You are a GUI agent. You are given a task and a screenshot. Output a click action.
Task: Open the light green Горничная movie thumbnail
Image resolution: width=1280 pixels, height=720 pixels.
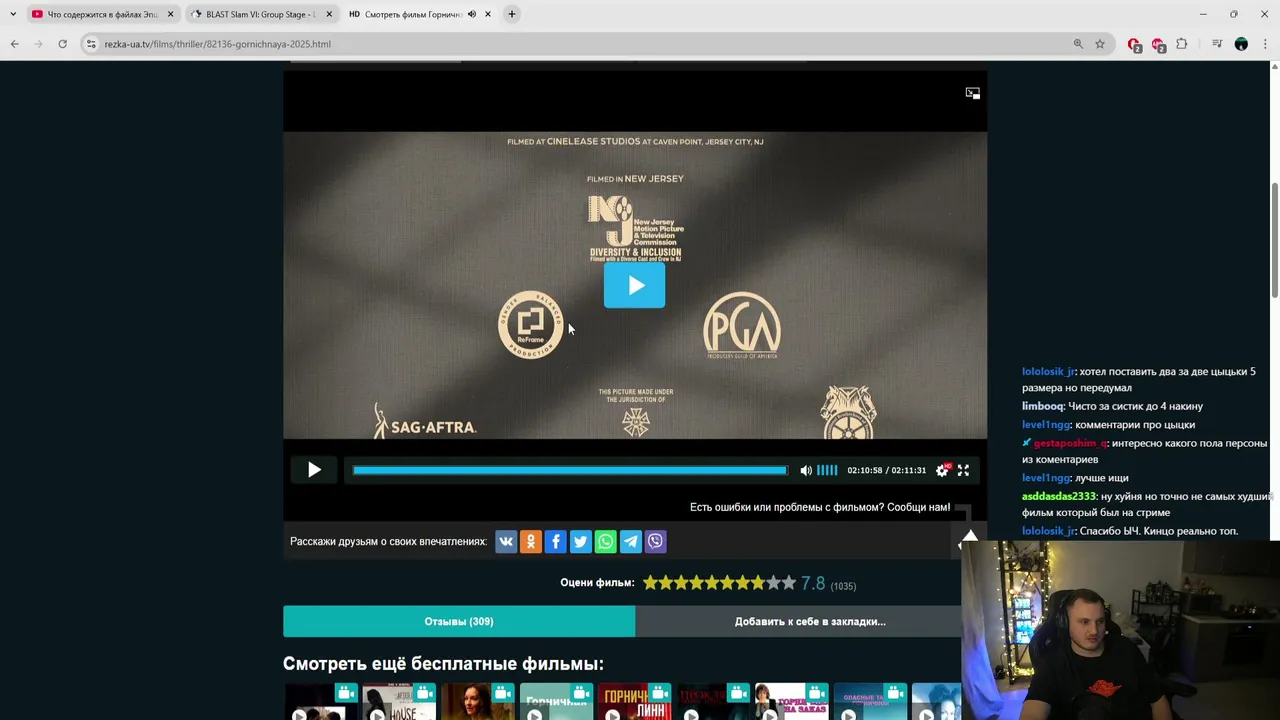[x=556, y=701]
